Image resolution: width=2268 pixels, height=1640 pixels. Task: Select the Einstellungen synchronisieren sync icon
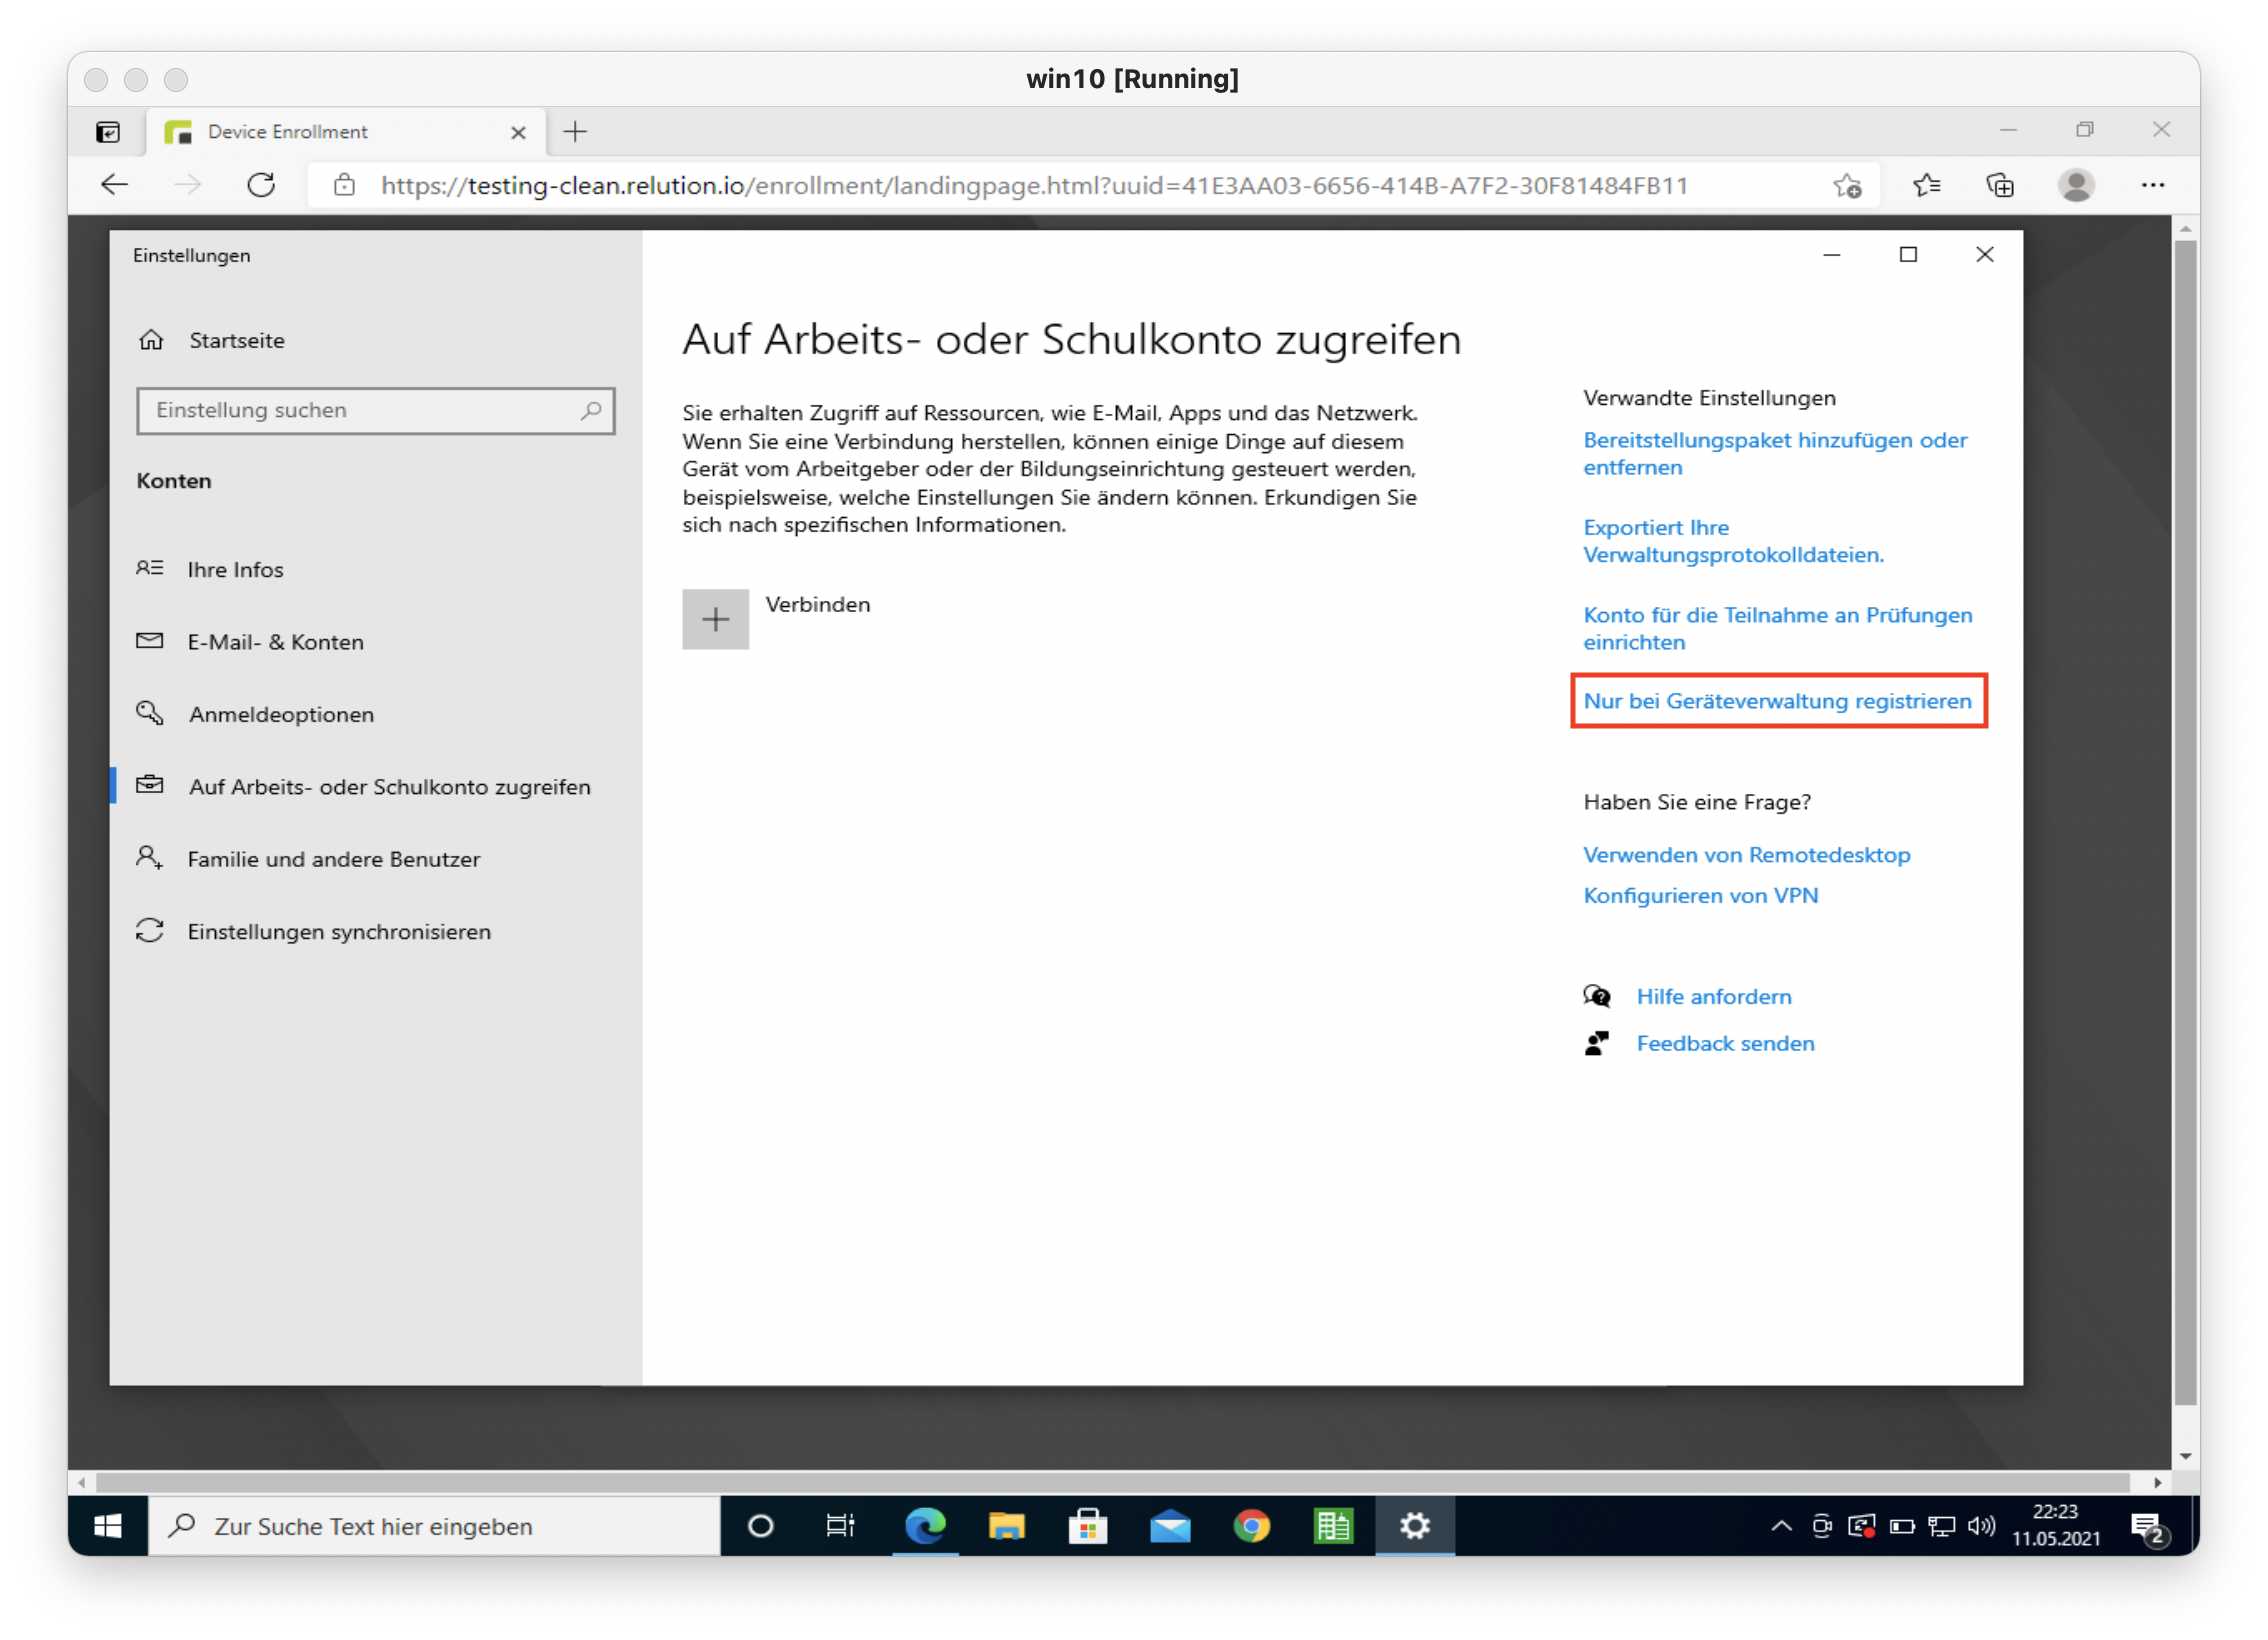coord(150,931)
